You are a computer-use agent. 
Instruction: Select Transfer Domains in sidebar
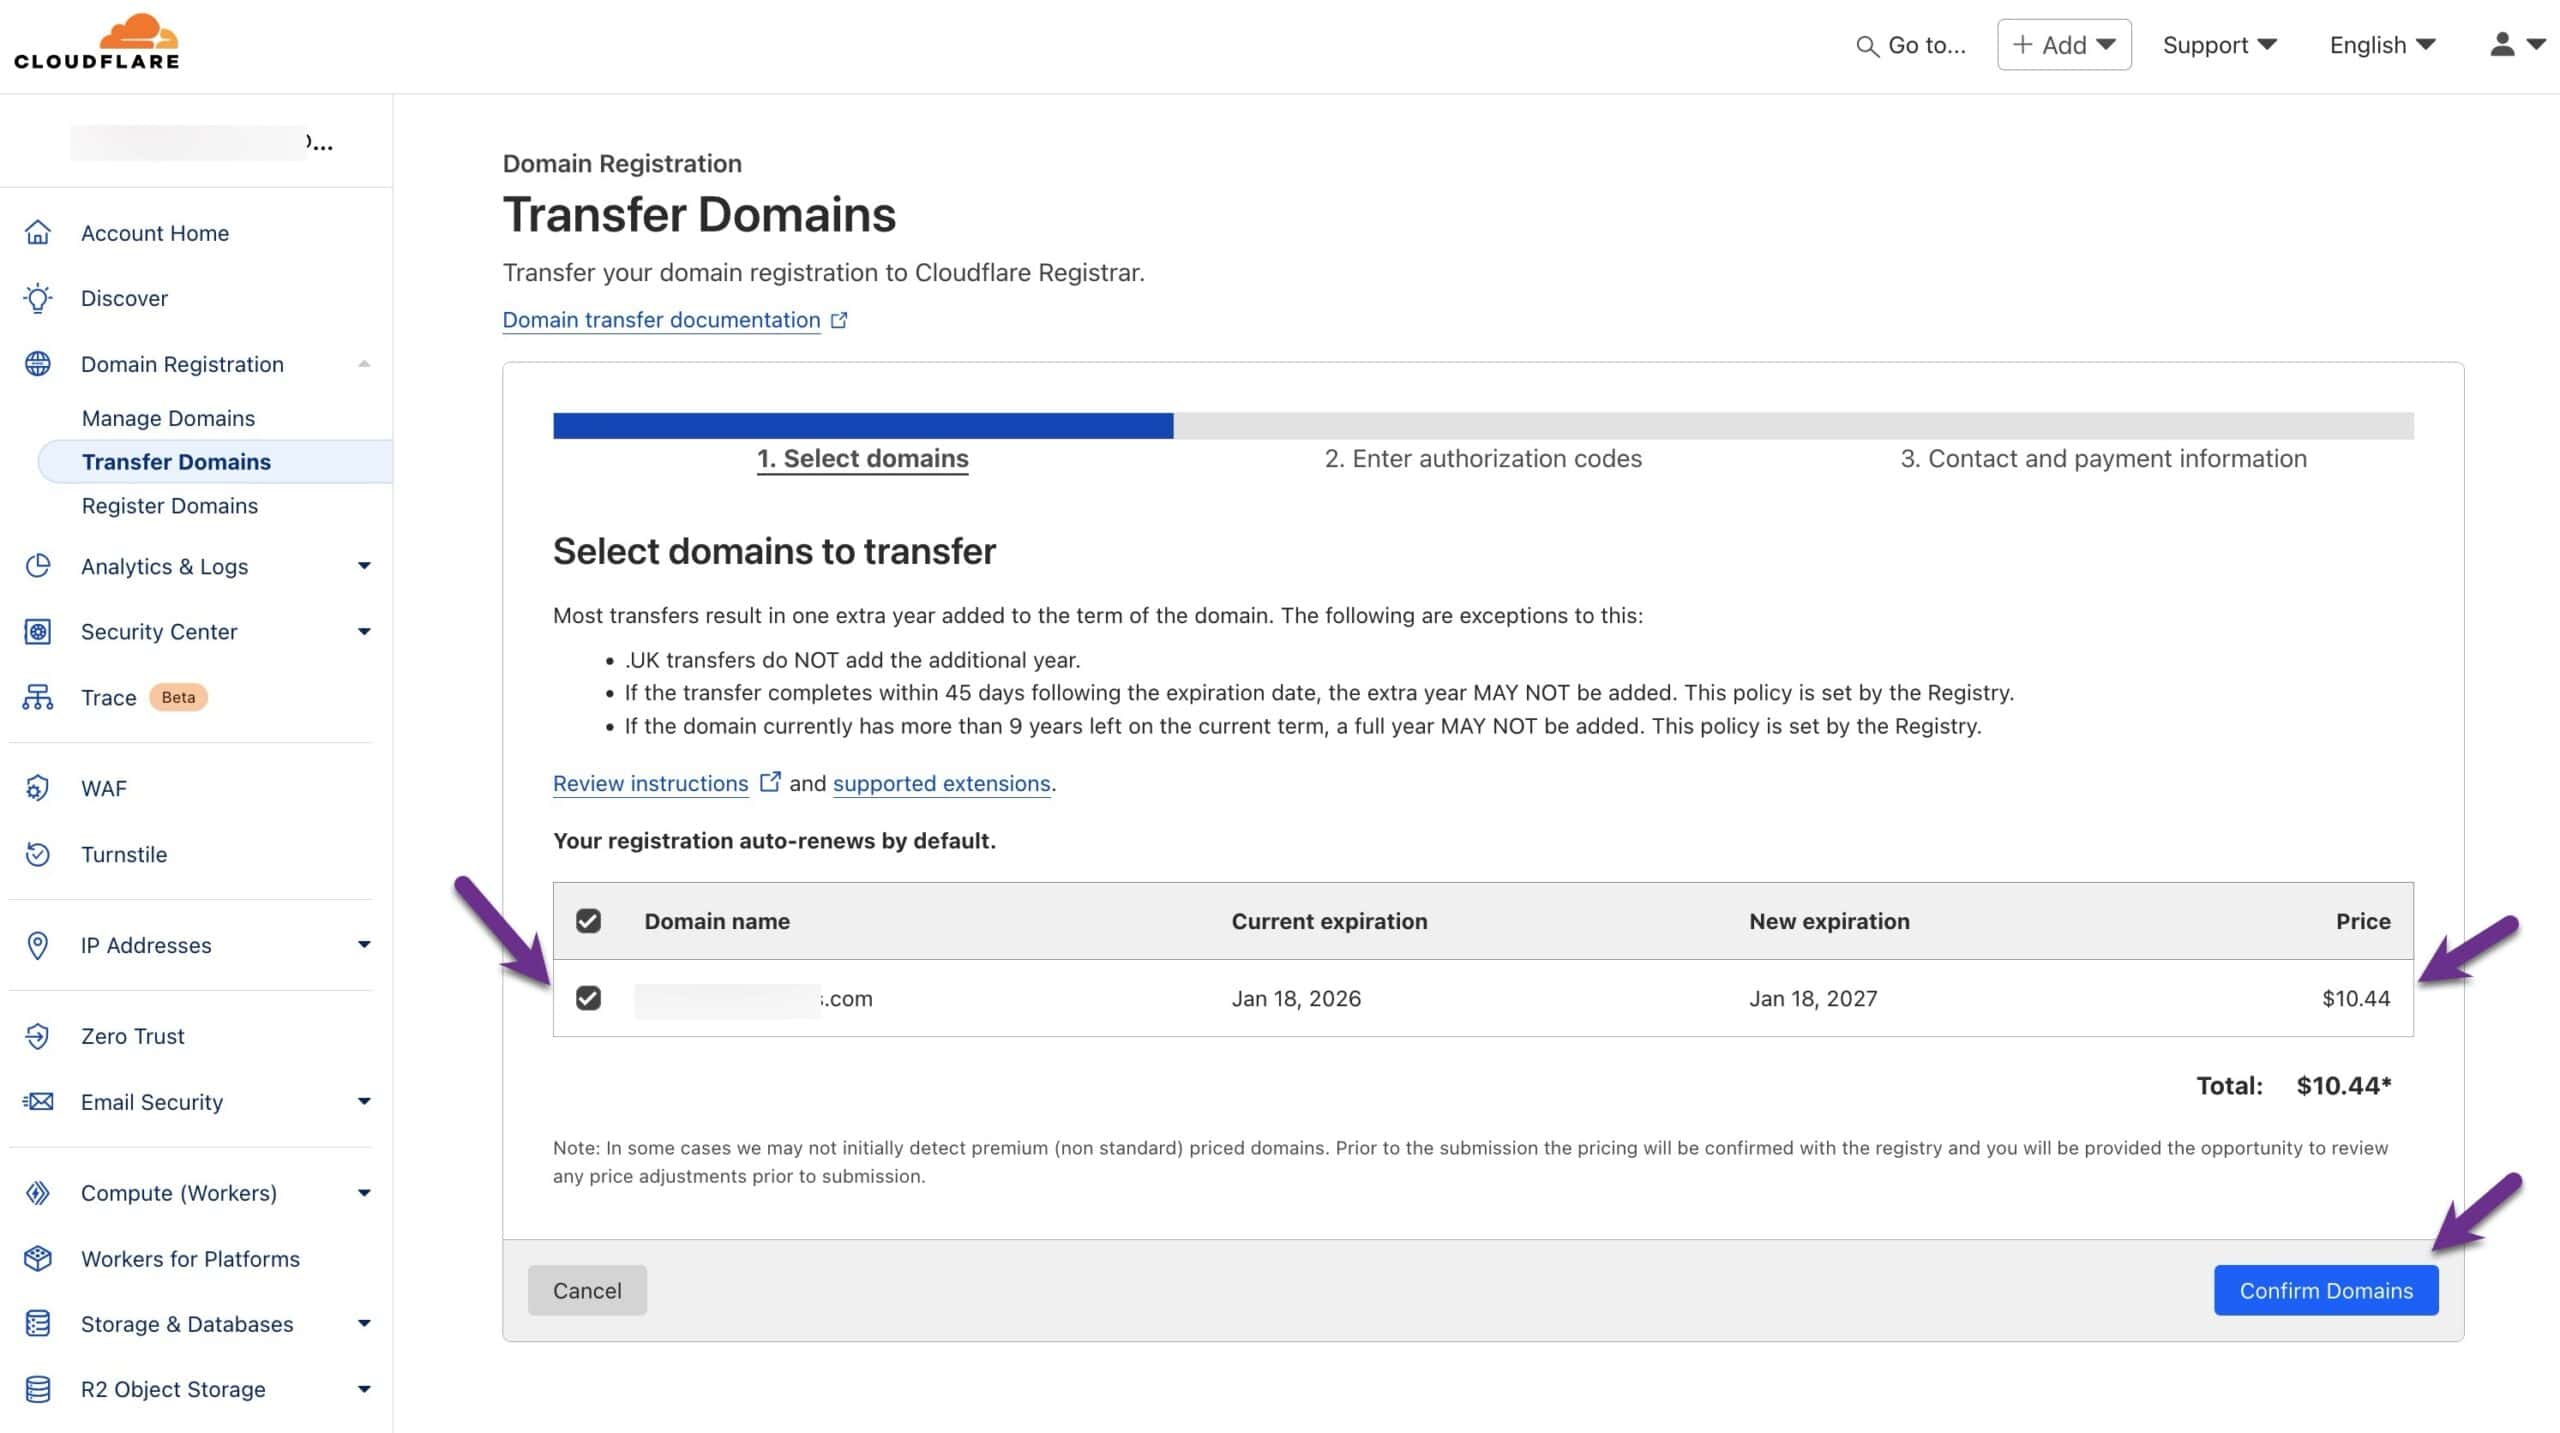pos(215,462)
